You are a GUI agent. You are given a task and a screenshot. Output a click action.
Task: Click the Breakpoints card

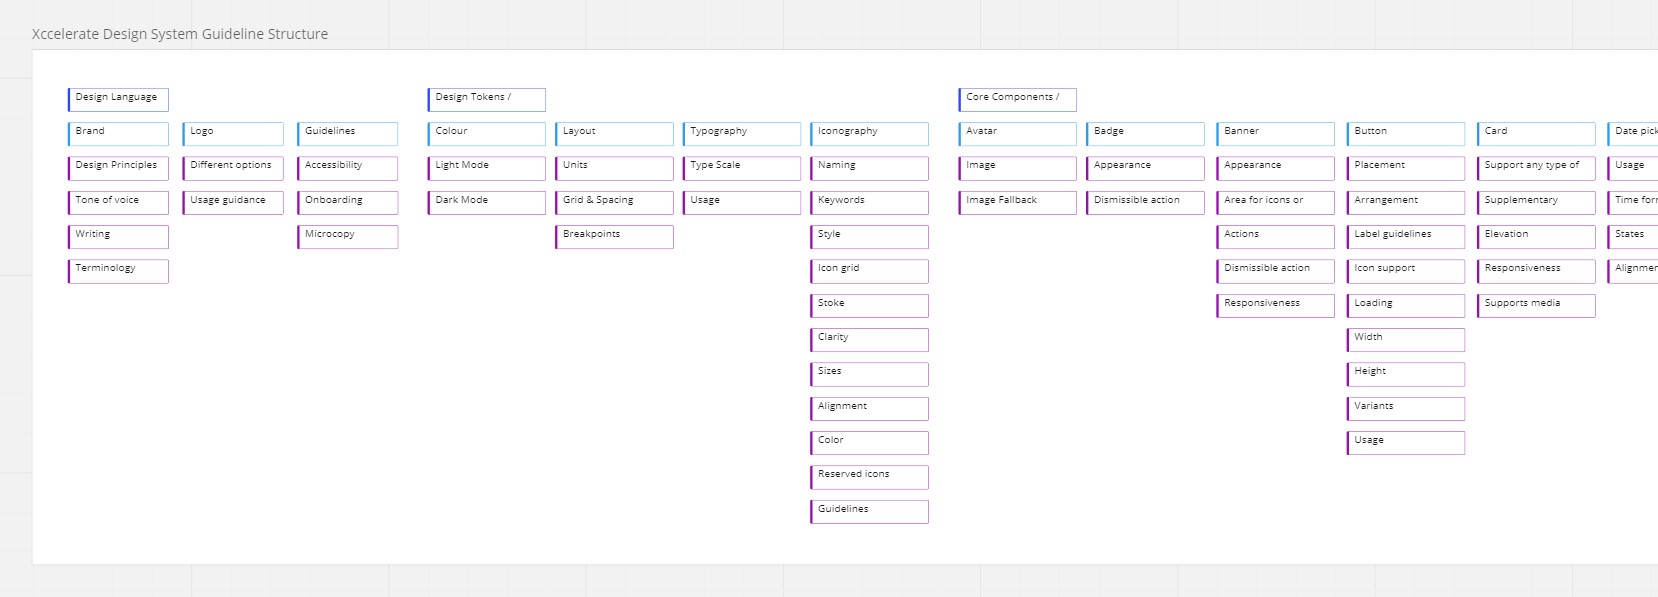[x=614, y=237]
